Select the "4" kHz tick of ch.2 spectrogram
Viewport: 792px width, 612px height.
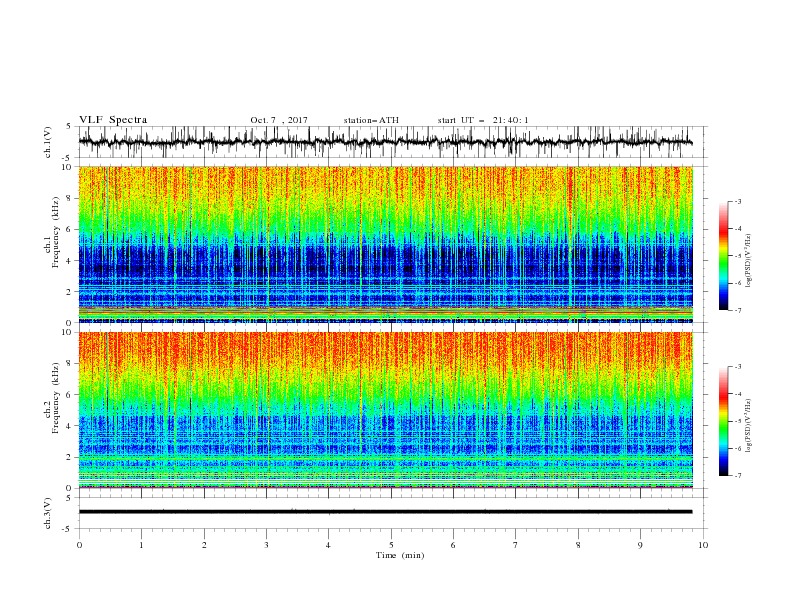(70, 426)
